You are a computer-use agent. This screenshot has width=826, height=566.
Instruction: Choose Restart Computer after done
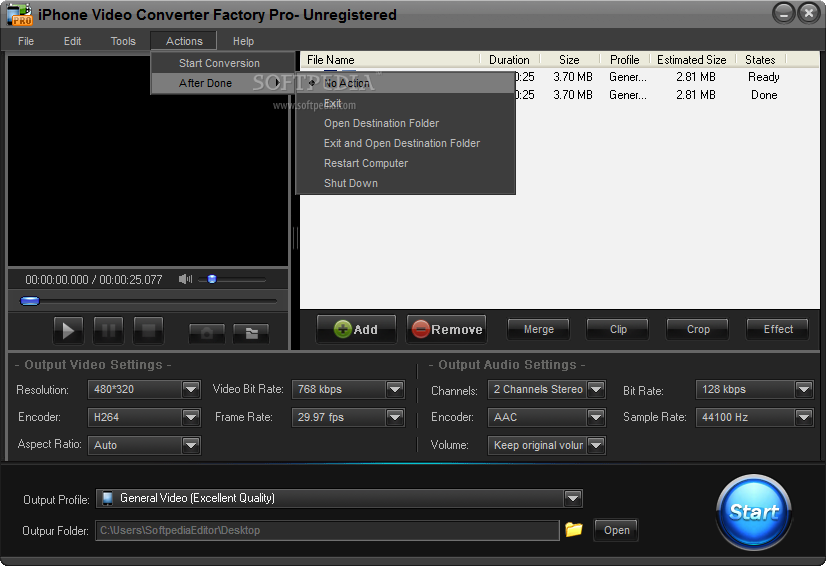coord(405,163)
